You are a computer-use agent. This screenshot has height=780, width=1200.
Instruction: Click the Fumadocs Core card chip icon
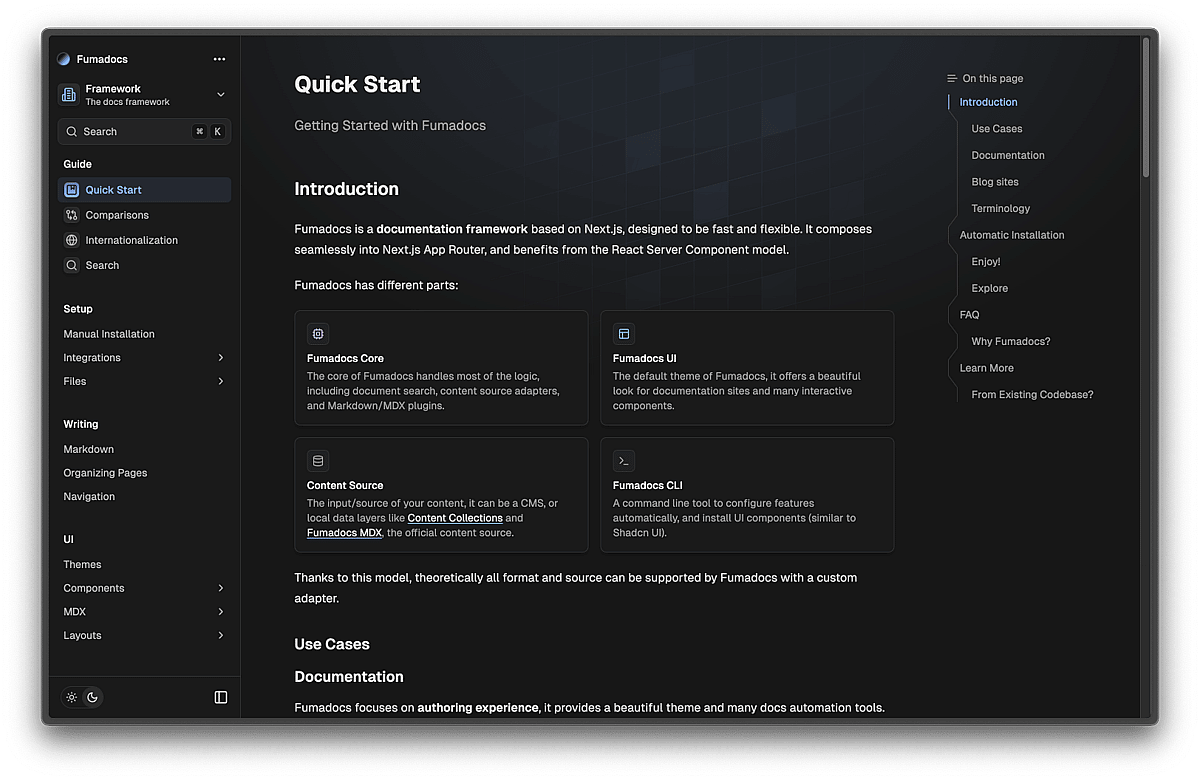pos(318,334)
